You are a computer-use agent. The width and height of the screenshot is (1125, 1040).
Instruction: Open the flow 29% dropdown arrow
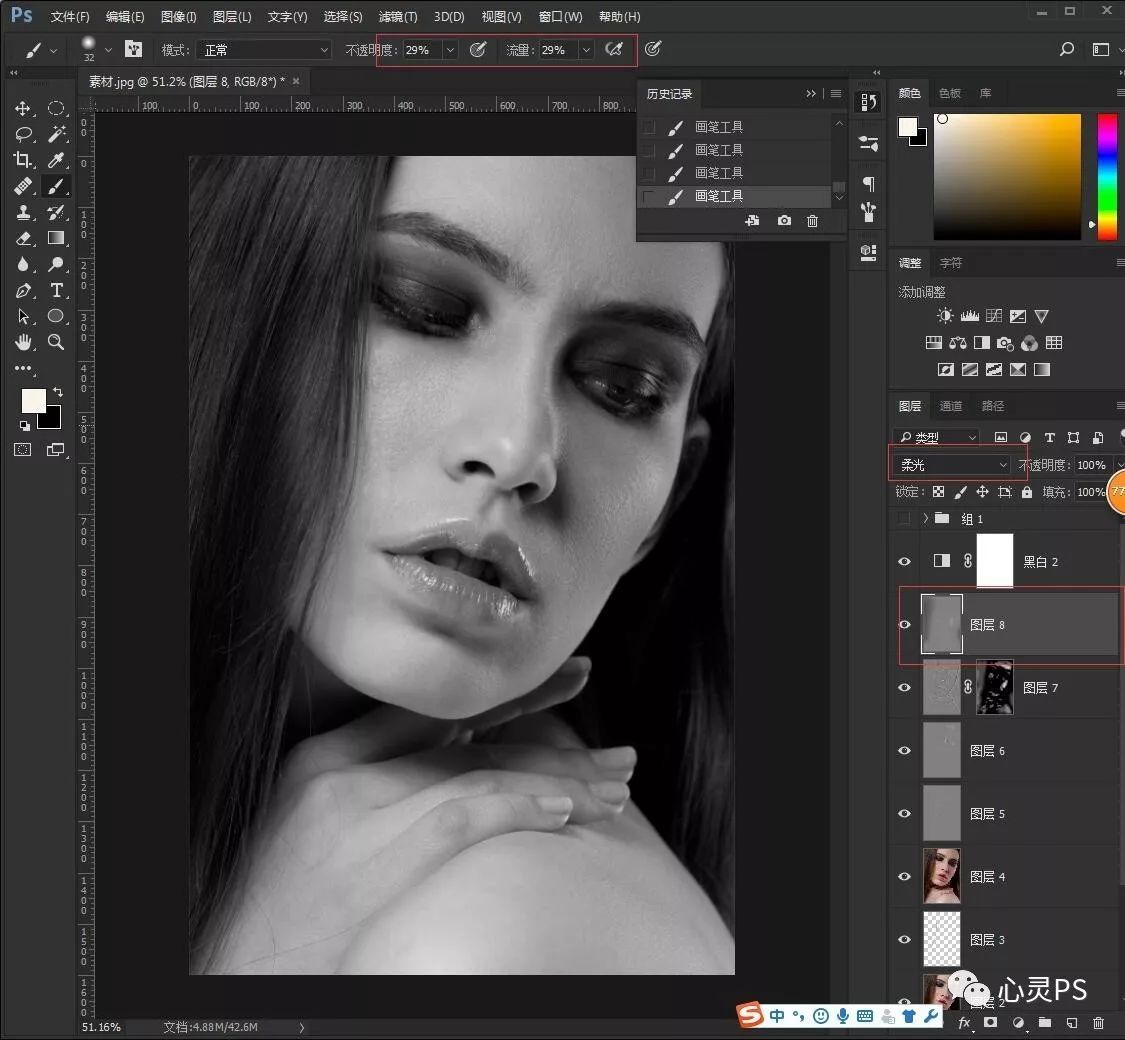(586, 49)
